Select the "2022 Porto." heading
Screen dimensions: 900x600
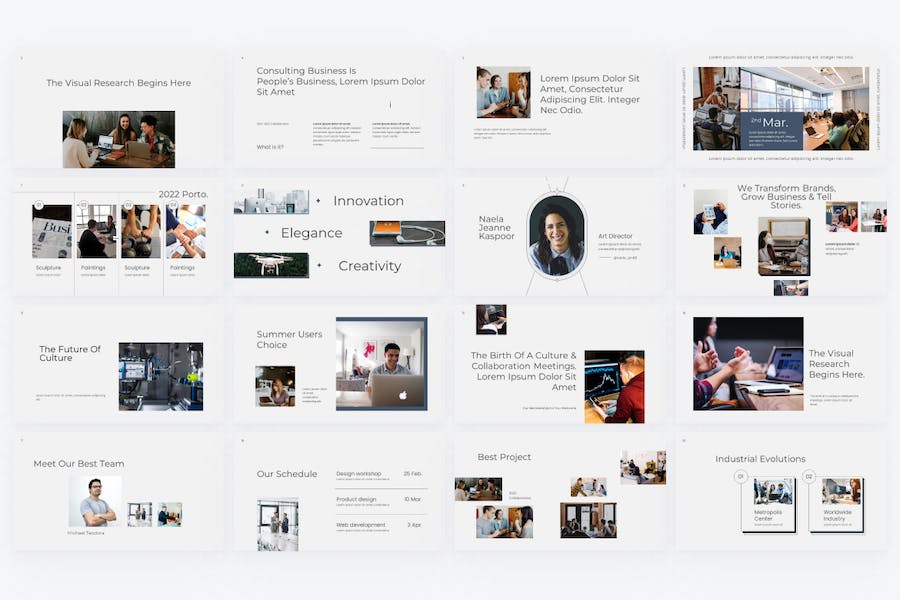(183, 194)
